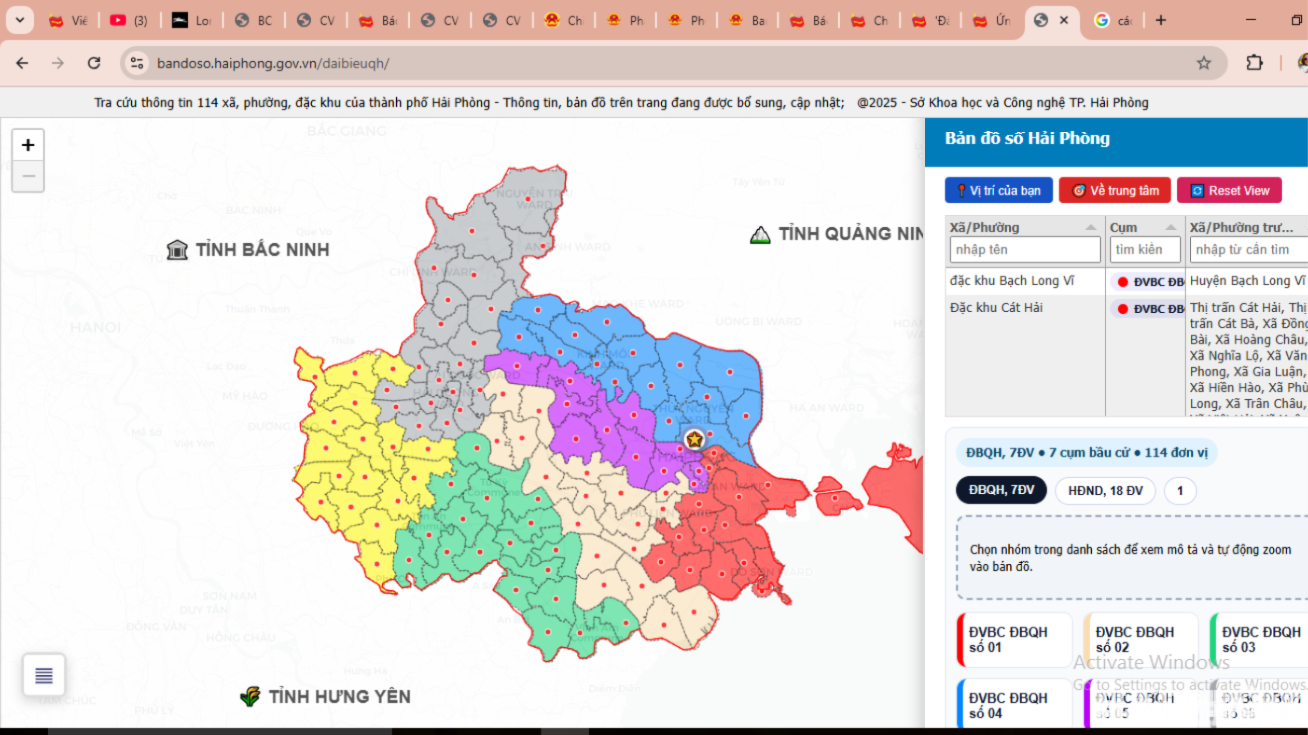
Task: Click the Vị trí của bạn button
Action: tap(998, 190)
